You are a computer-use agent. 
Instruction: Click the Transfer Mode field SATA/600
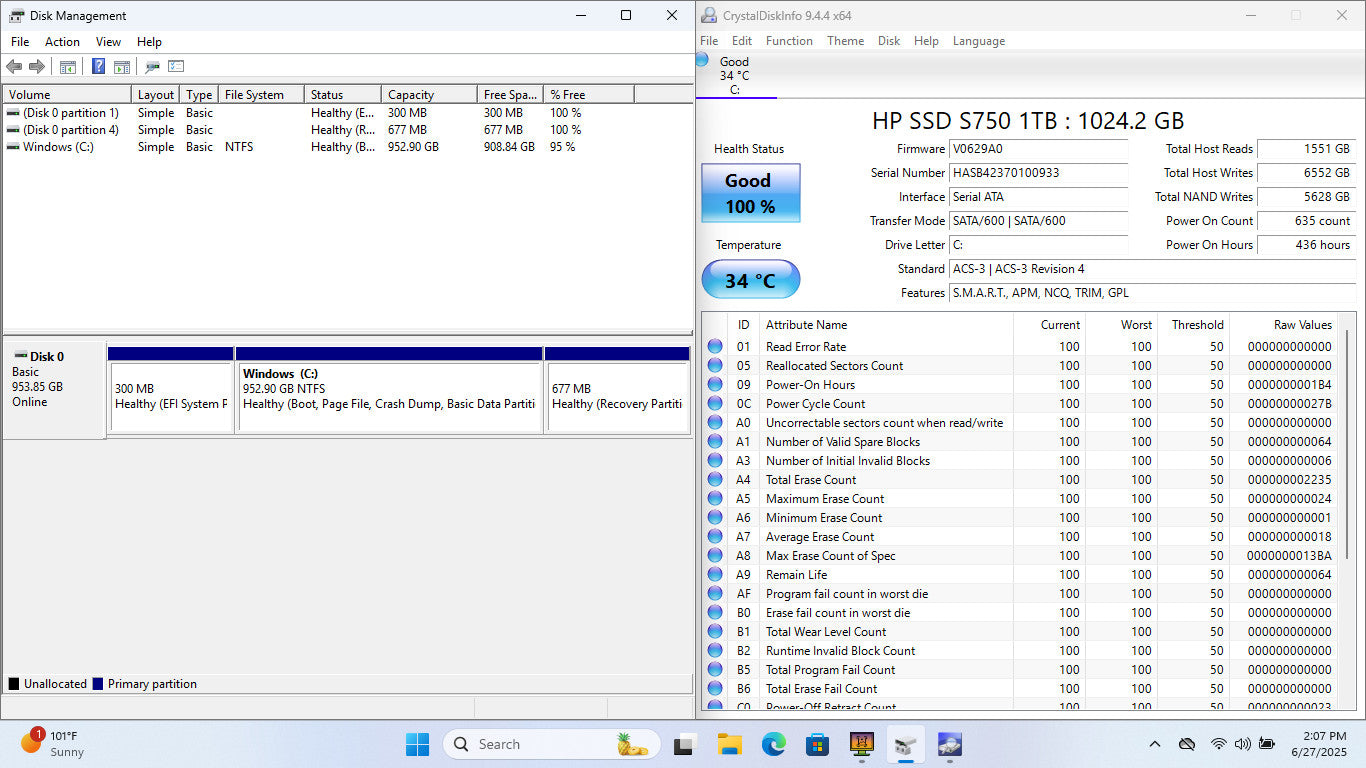[x=1038, y=221]
